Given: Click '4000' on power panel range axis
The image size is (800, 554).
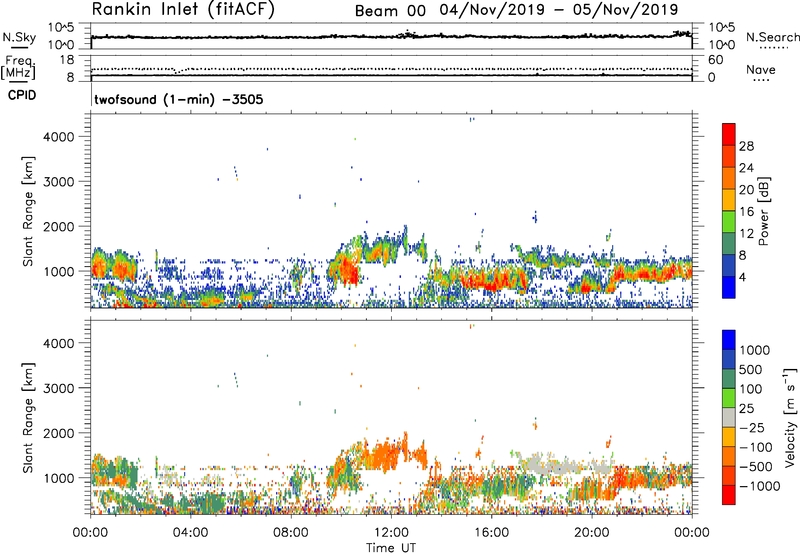Looking at the screenshot, I should [59, 137].
